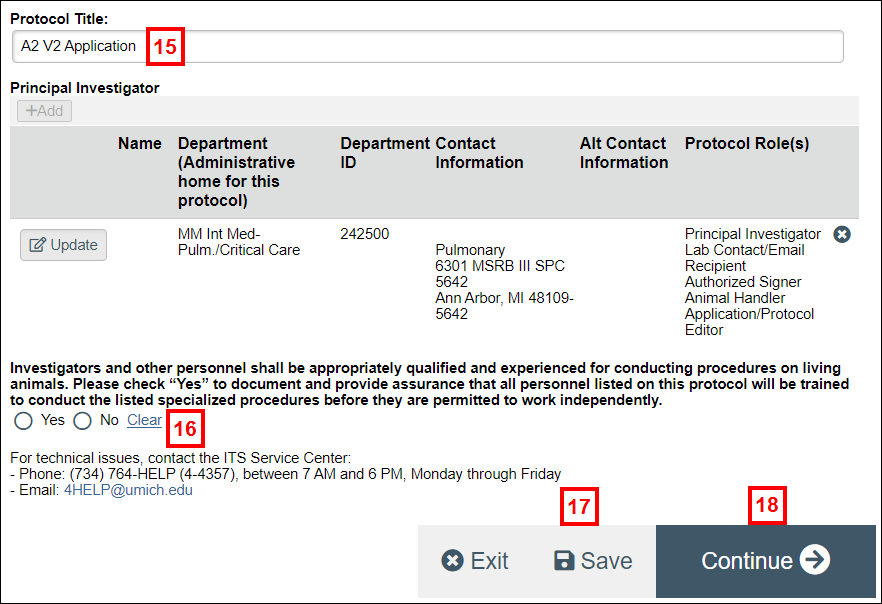Click the red callout marker 18

pos(767,507)
